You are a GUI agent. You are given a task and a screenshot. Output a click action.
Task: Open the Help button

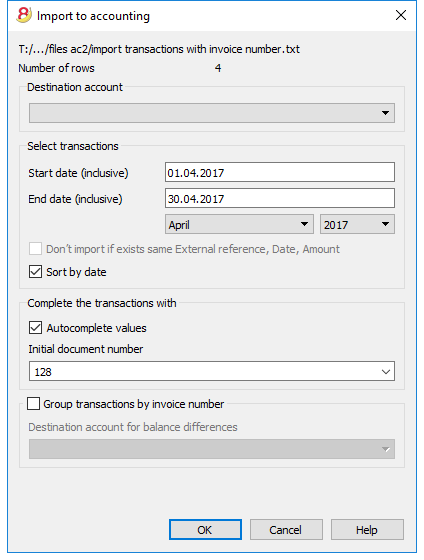coord(367,530)
